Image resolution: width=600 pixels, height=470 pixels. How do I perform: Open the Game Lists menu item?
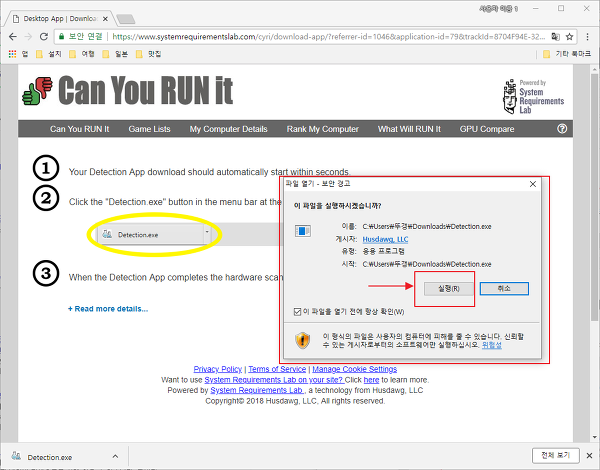[x=149, y=129]
